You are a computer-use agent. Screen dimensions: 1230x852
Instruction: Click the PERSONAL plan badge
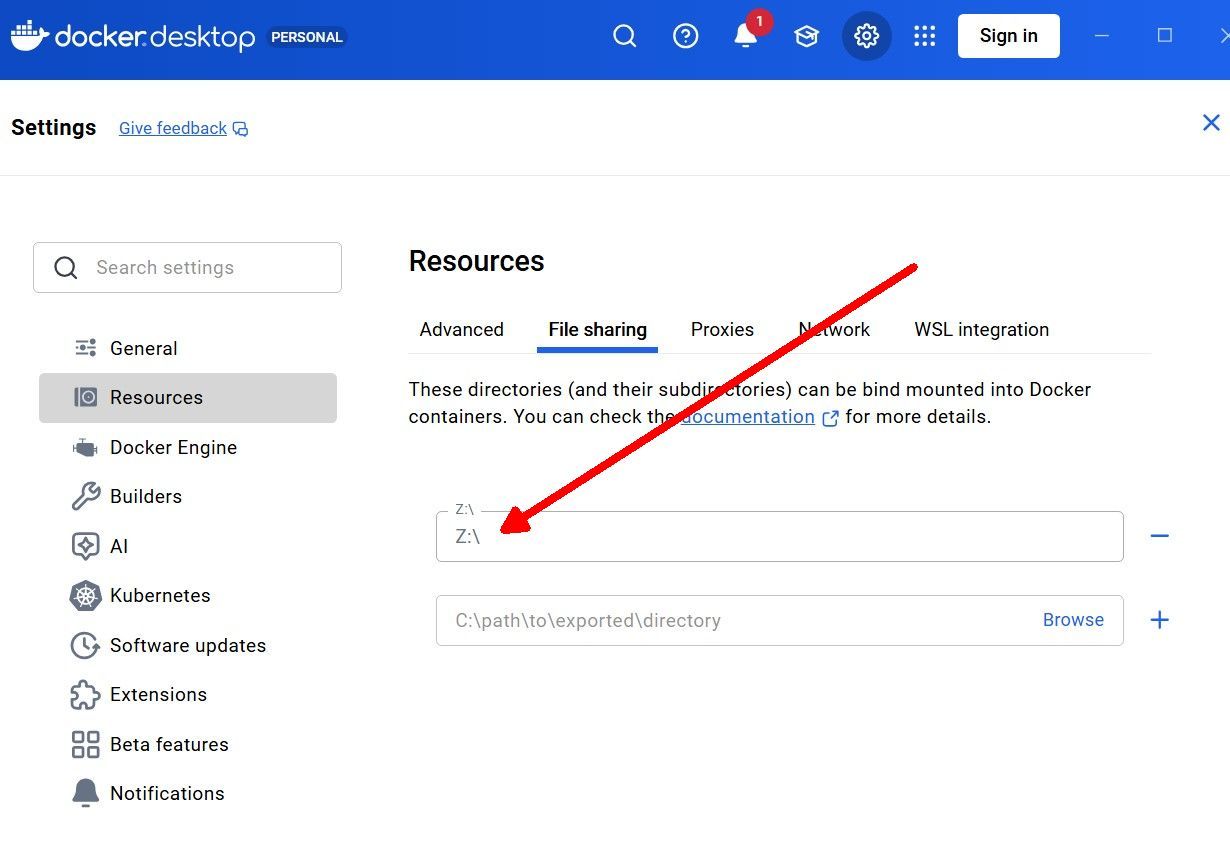306,37
